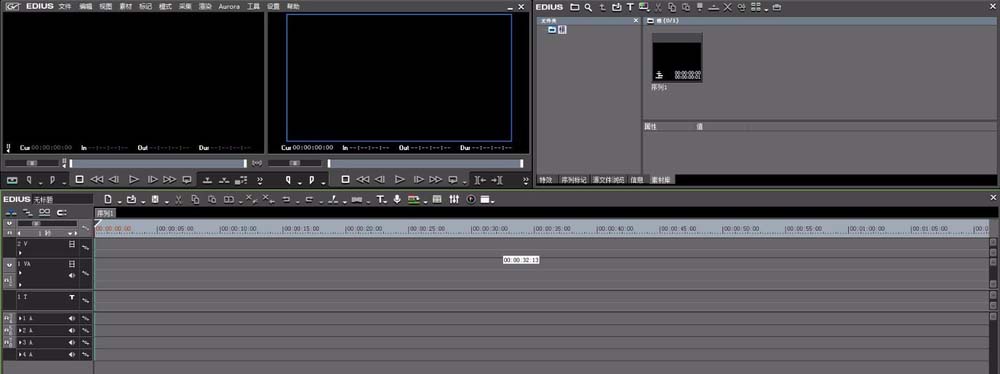Expand the 1 A audio track
Screen dimensions: 1000x374
tap(20, 318)
